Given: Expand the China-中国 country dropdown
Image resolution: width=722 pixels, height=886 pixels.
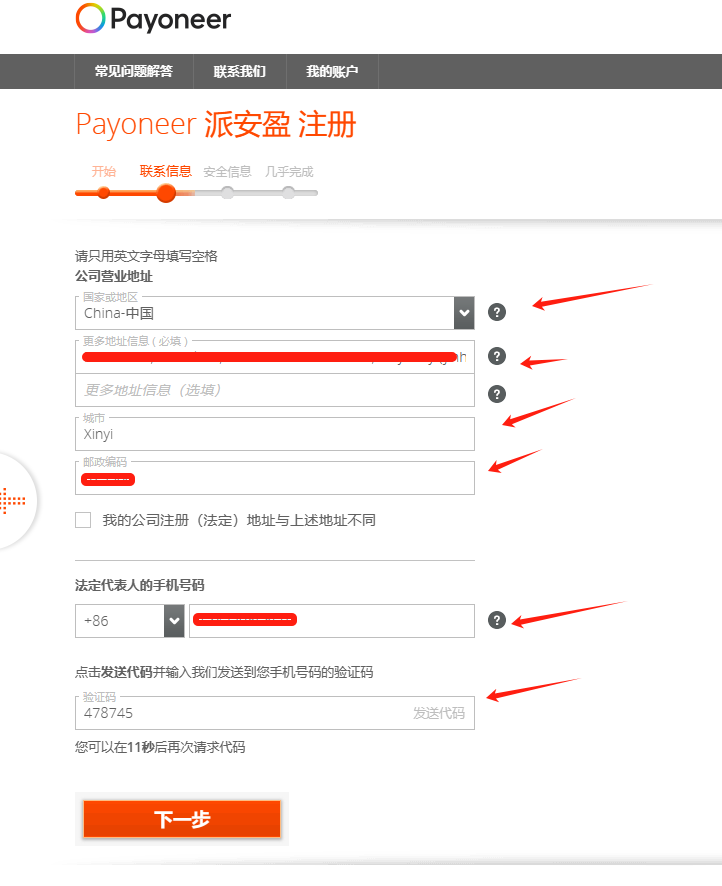Looking at the screenshot, I should (x=464, y=312).
